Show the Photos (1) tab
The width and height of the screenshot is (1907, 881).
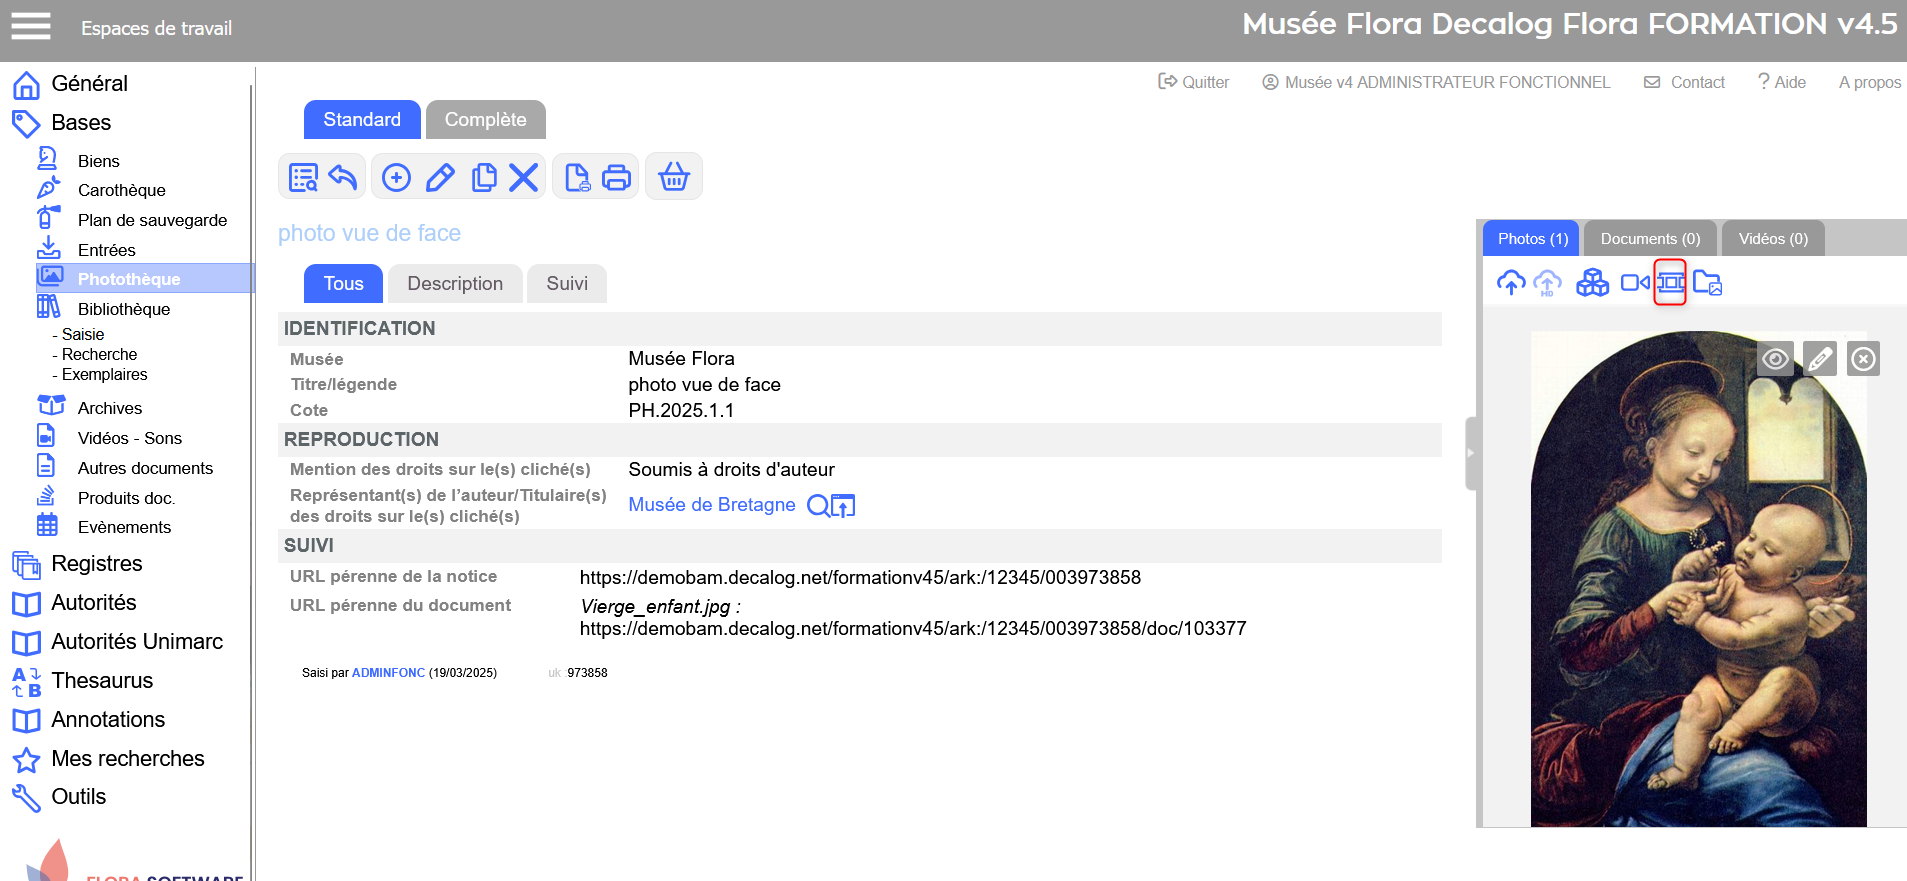[x=1532, y=239]
